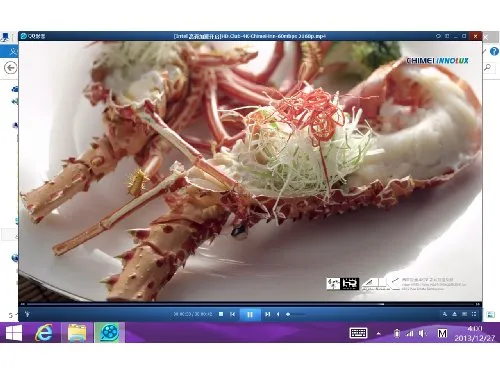Open the player tools wrench icon
The height and width of the screenshot is (375, 500).
[x=445, y=314]
